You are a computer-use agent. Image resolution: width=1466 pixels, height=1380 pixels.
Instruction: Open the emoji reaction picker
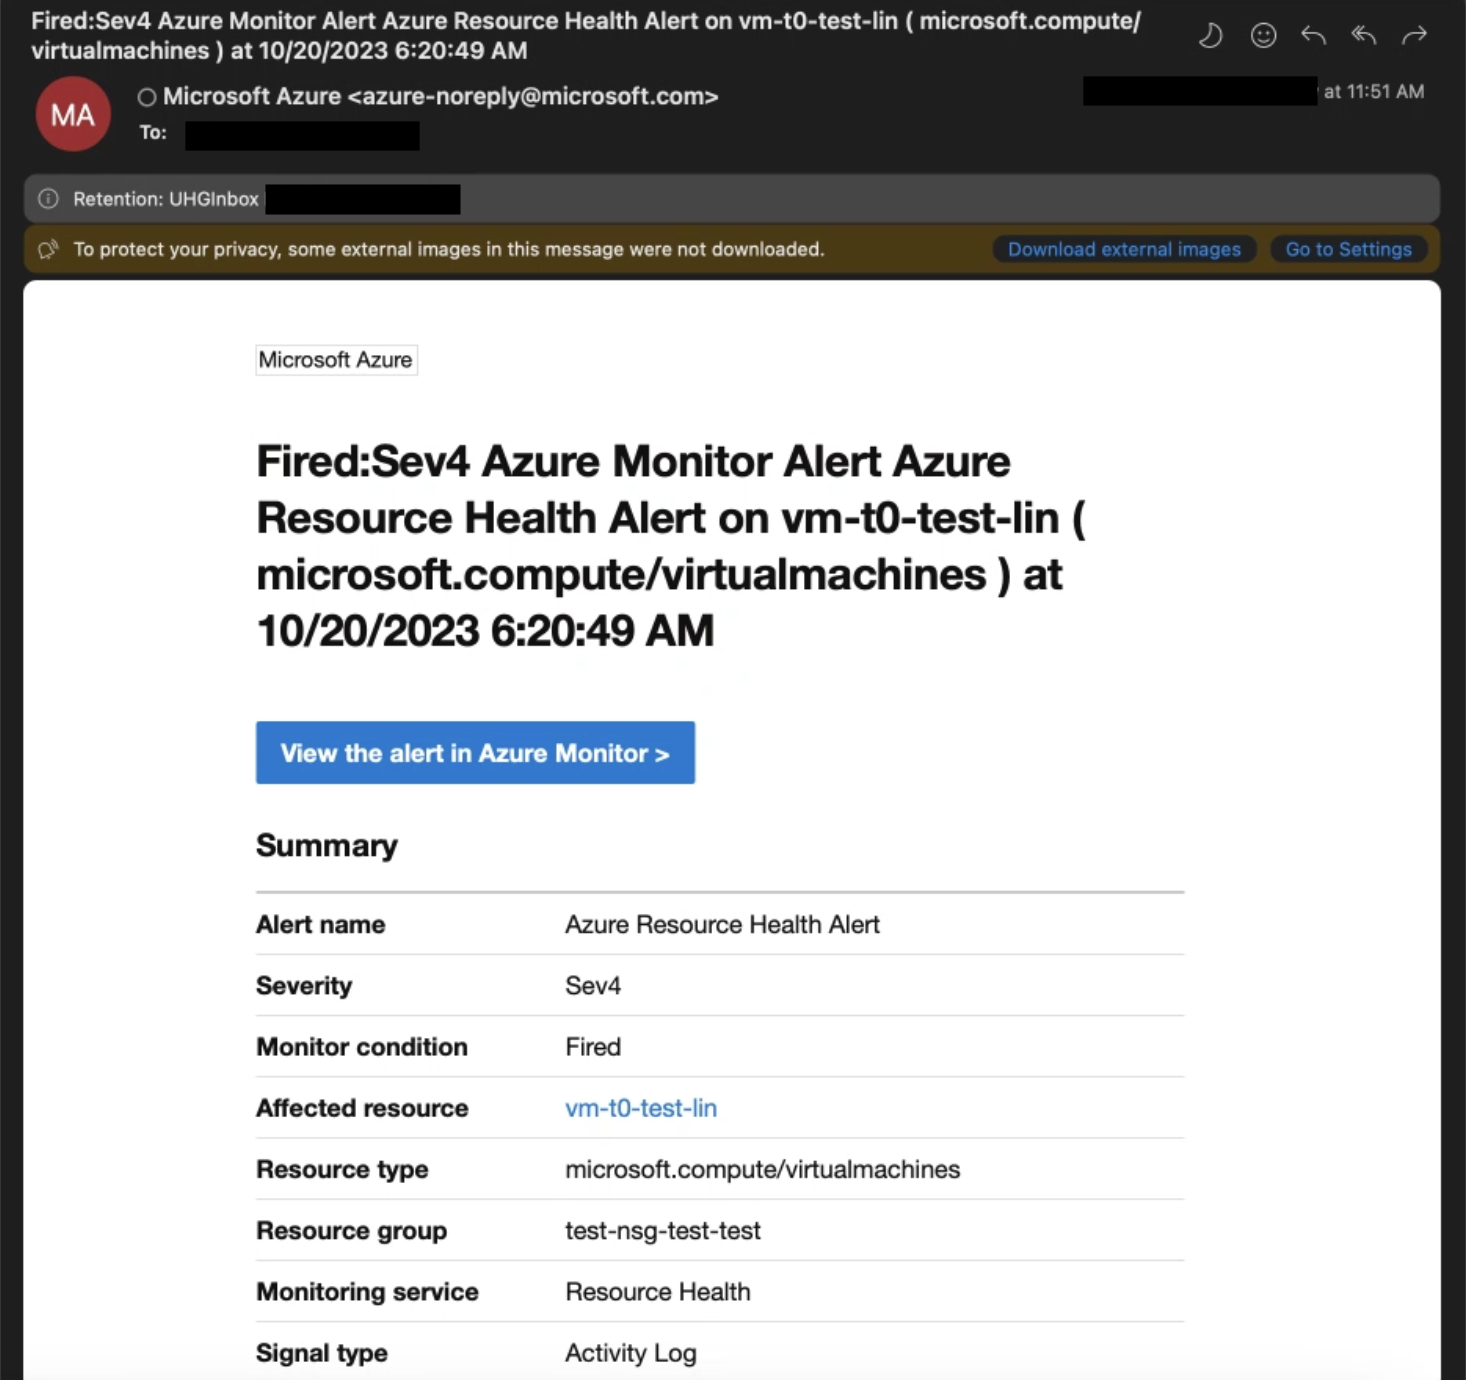1263,37
